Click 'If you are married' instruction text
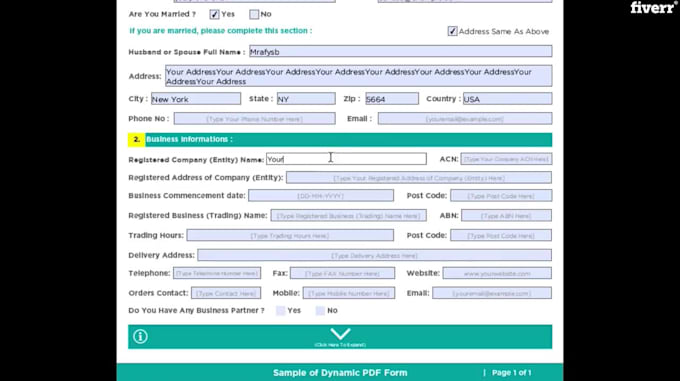Image resolution: width=680 pixels, height=381 pixels. point(220,31)
